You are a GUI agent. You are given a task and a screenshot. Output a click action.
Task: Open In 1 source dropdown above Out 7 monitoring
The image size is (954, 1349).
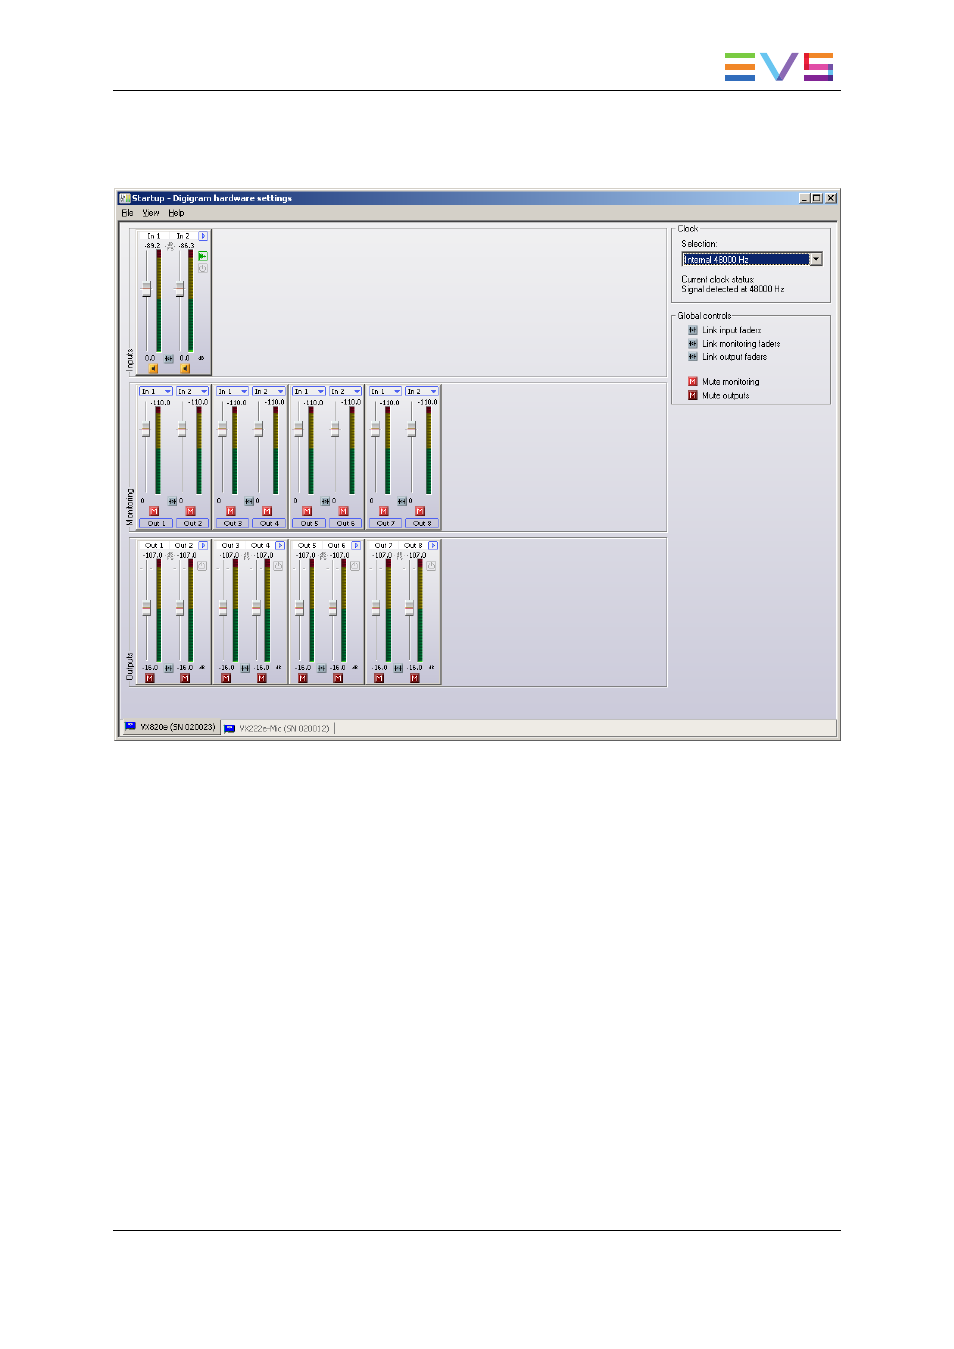click(x=385, y=392)
